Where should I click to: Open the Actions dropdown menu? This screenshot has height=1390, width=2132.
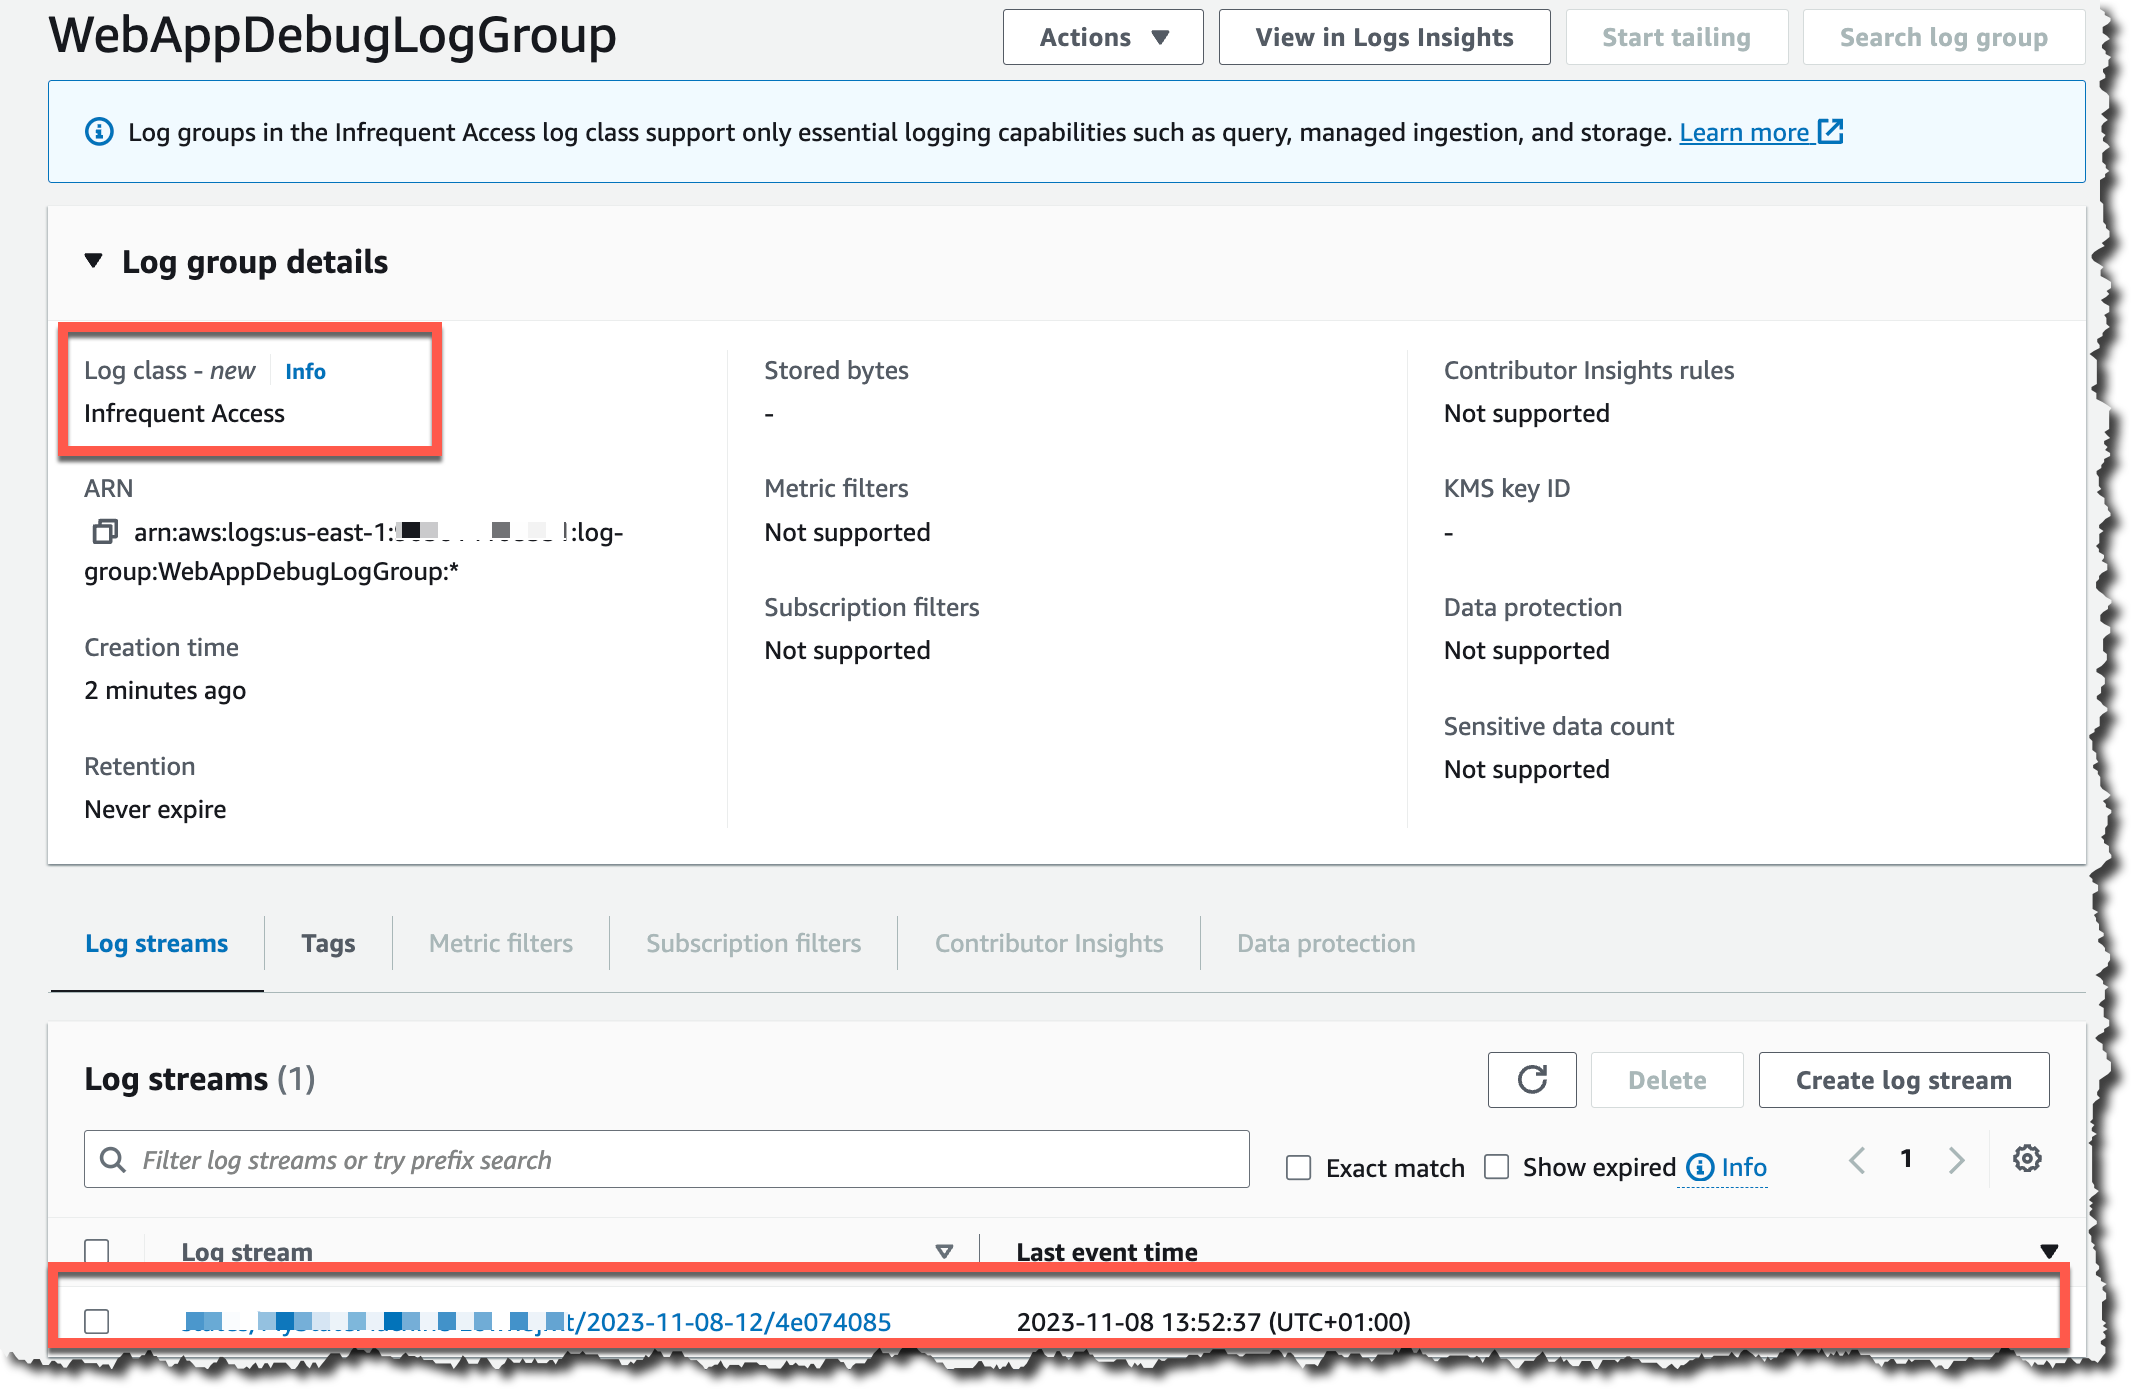tap(1102, 37)
